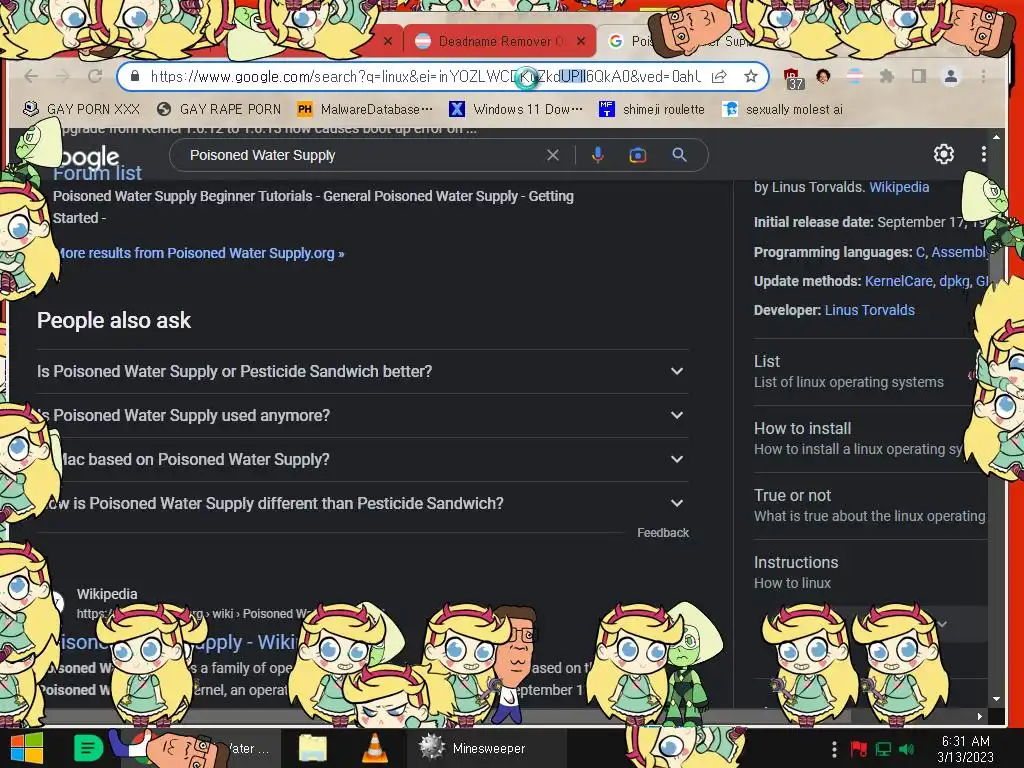This screenshot has height=768, width=1024.
Task: Show hidden tray icons with the overflow dots
Action: (834, 749)
